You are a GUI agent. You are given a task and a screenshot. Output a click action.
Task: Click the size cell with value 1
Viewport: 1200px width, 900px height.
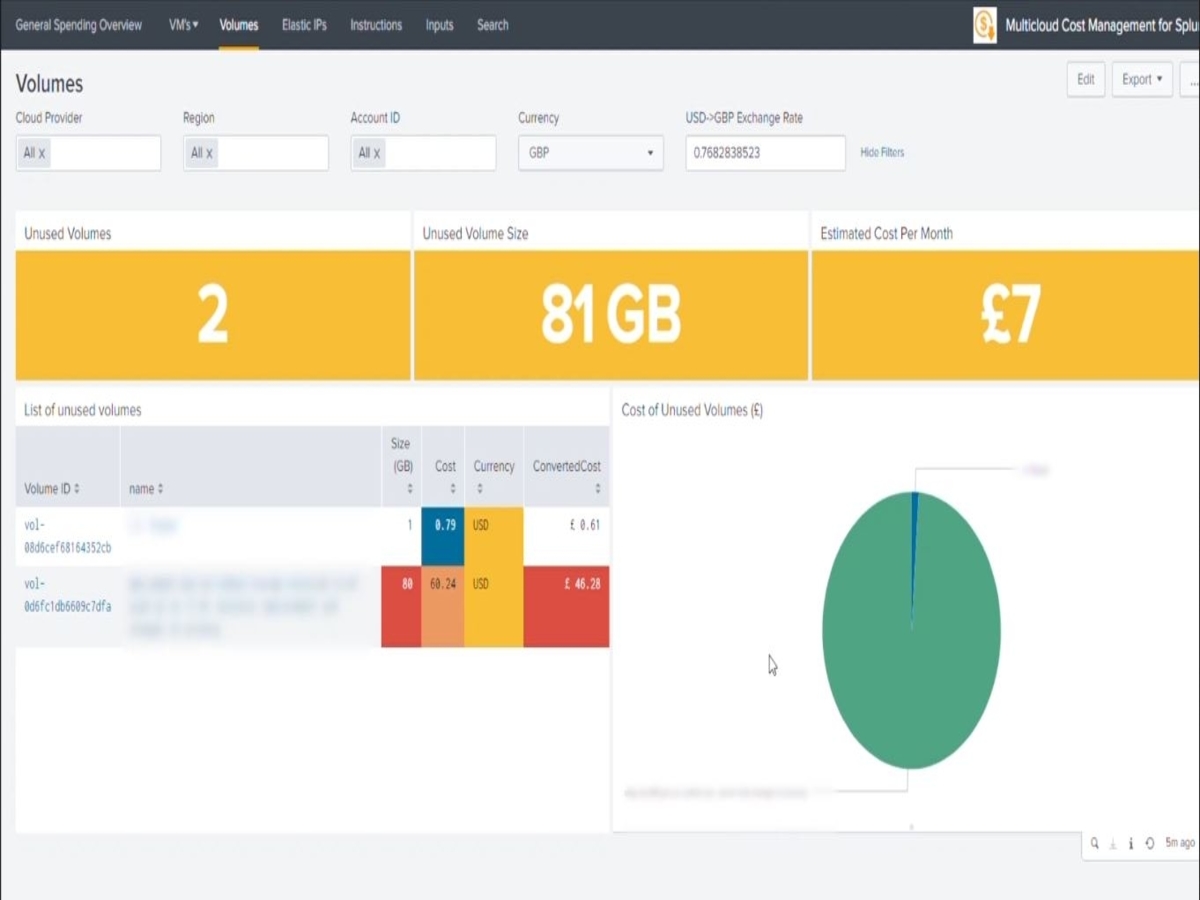click(x=401, y=536)
